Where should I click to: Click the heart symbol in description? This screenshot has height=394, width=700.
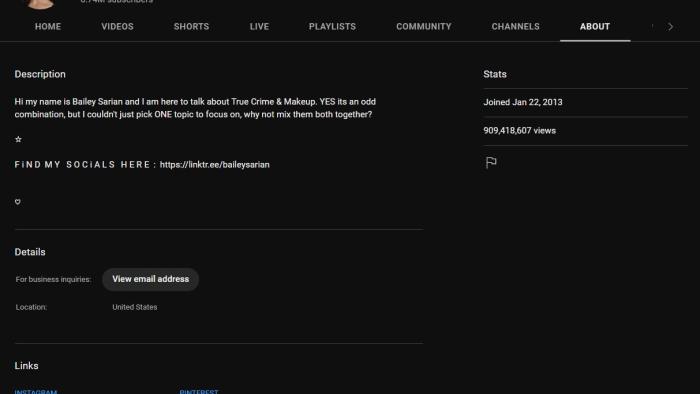coord(18,202)
